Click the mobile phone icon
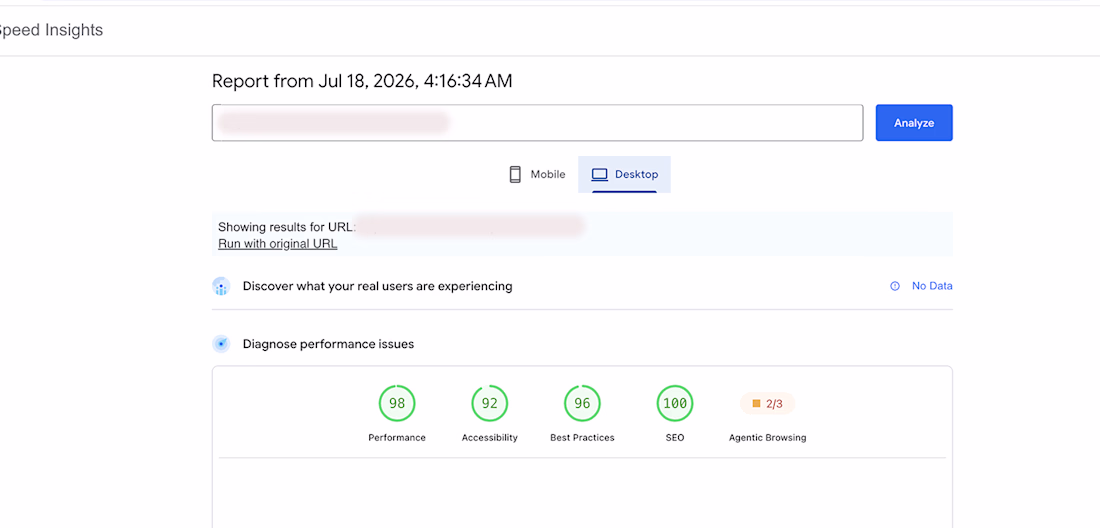The image size is (1100, 528). (515, 175)
